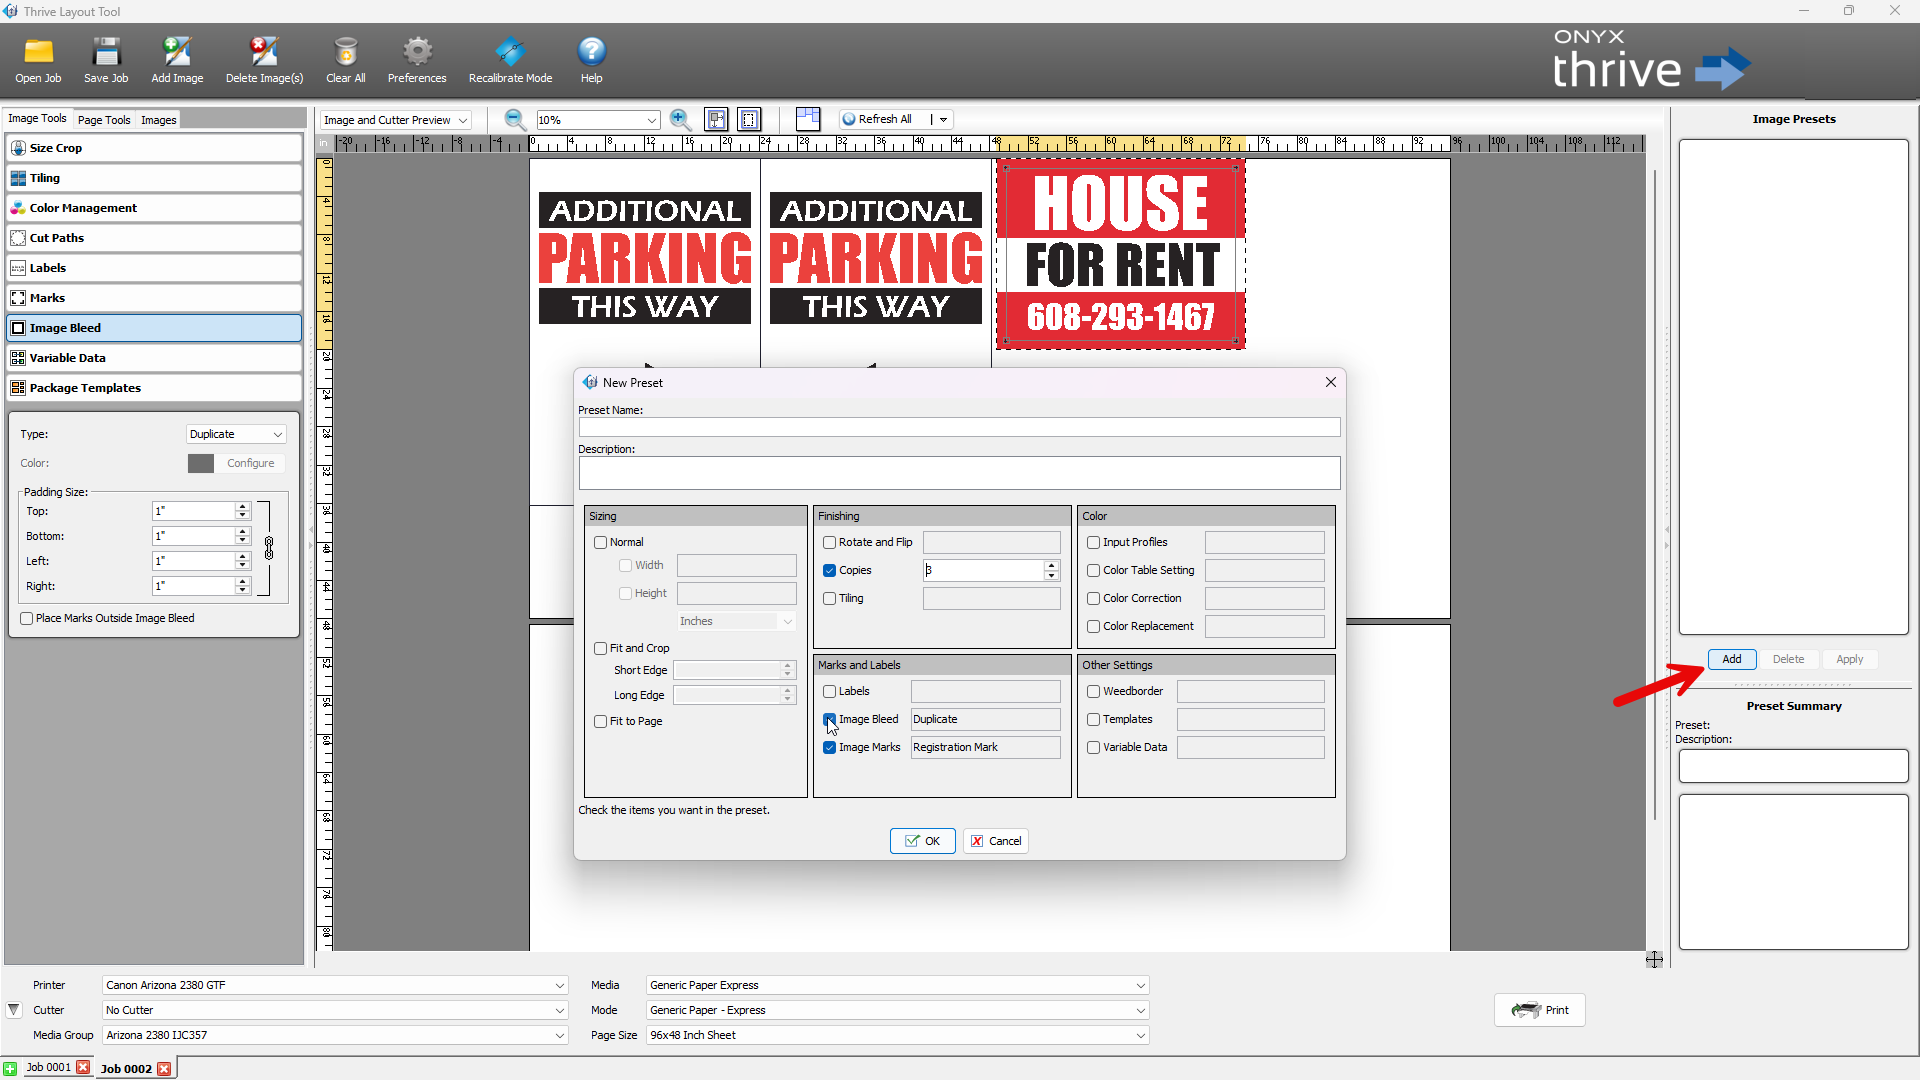Viewport: 1920px width, 1080px height.
Task: Click the Print button
Action: (1540, 1010)
